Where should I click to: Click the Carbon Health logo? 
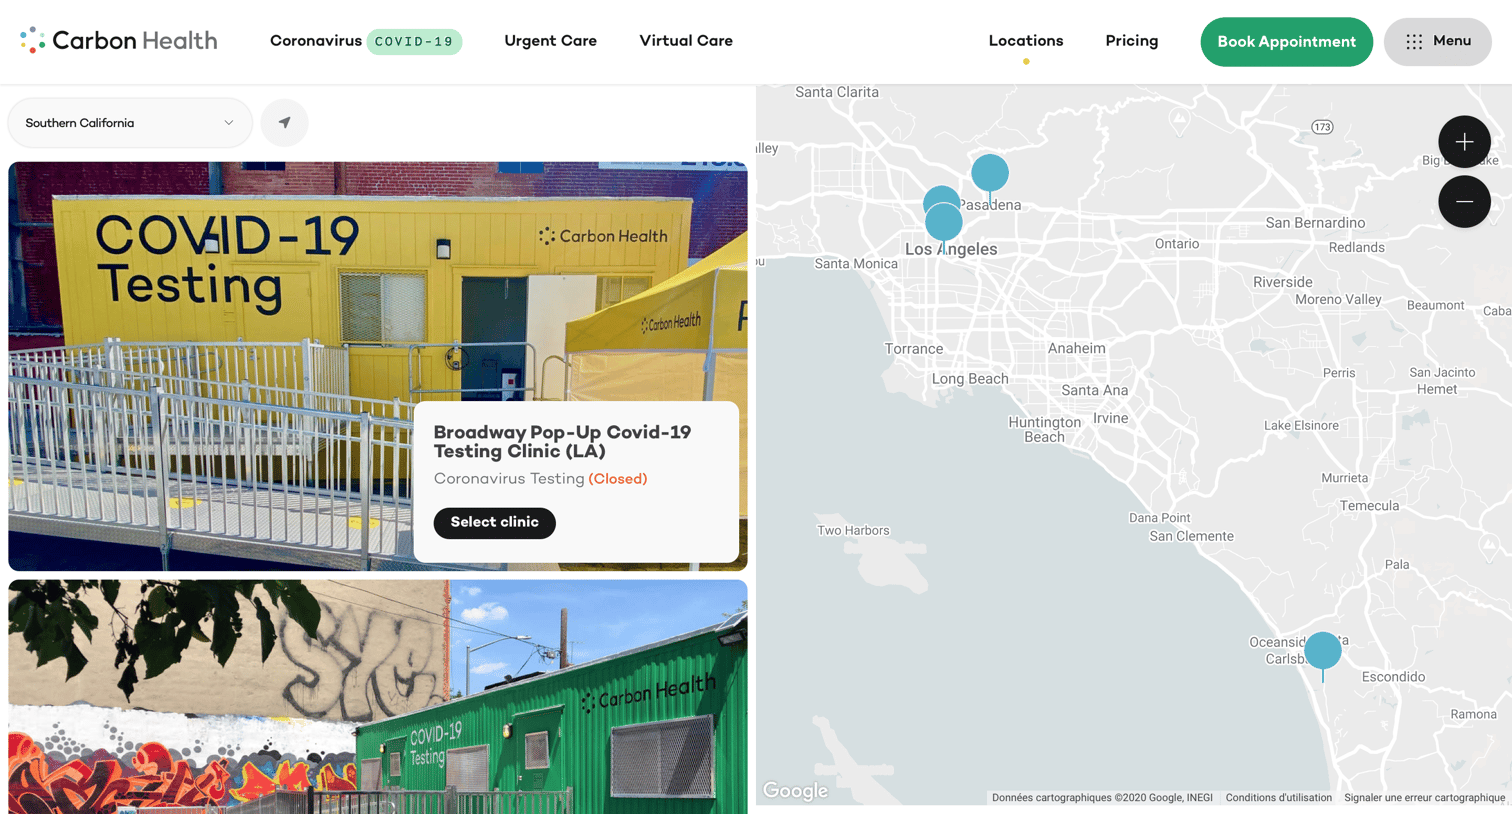click(x=118, y=40)
